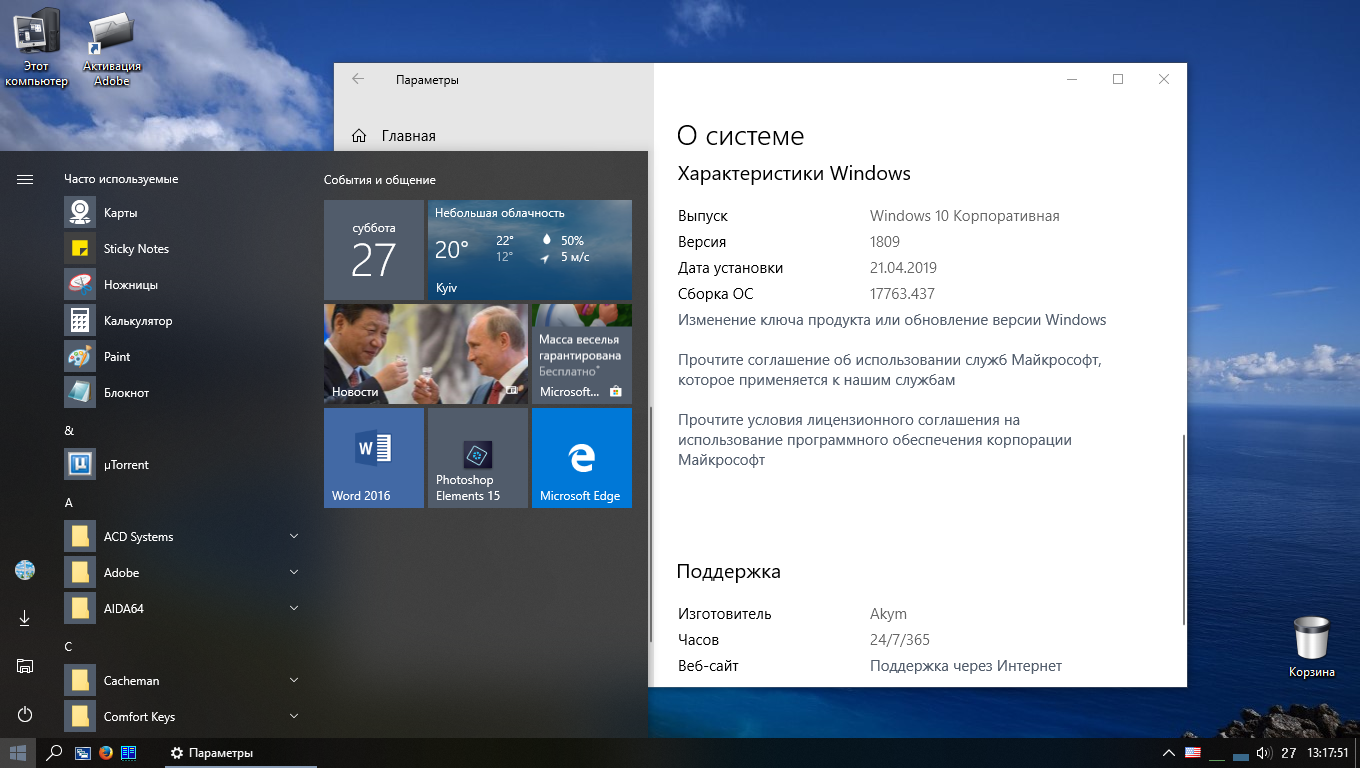Expand the Comfort Keys folder
Image resolution: width=1360 pixels, height=768 pixels.
tap(182, 717)
